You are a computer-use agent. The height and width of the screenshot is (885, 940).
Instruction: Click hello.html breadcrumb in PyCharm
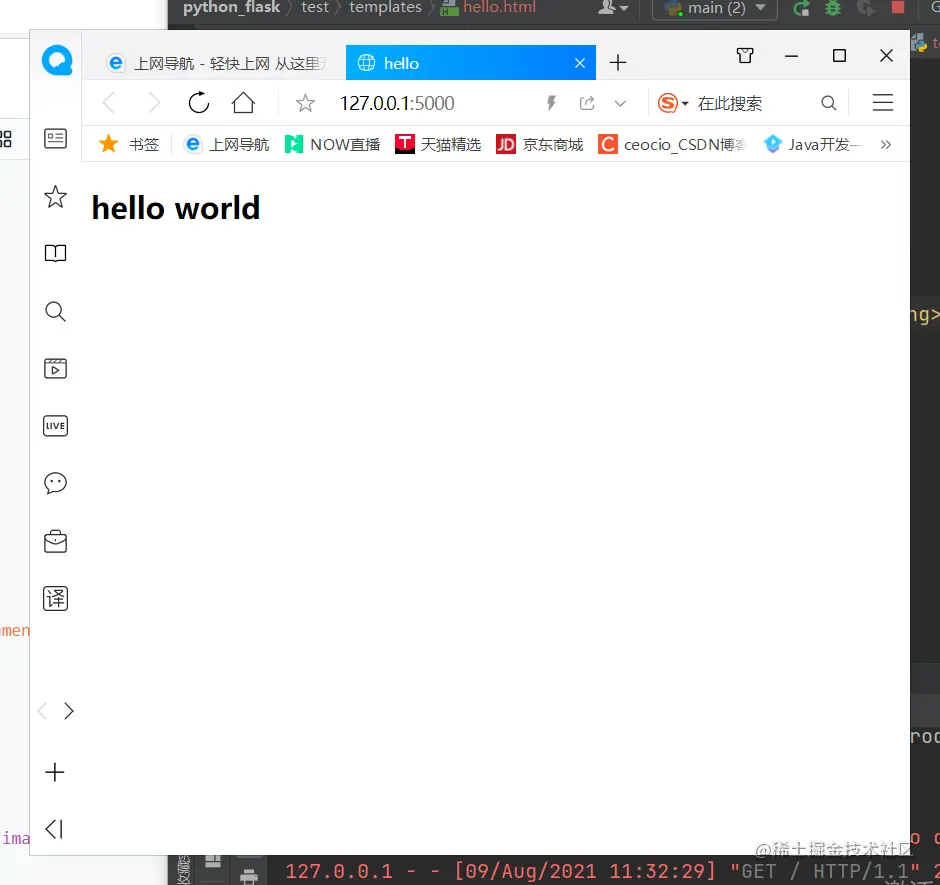[489, 7]
